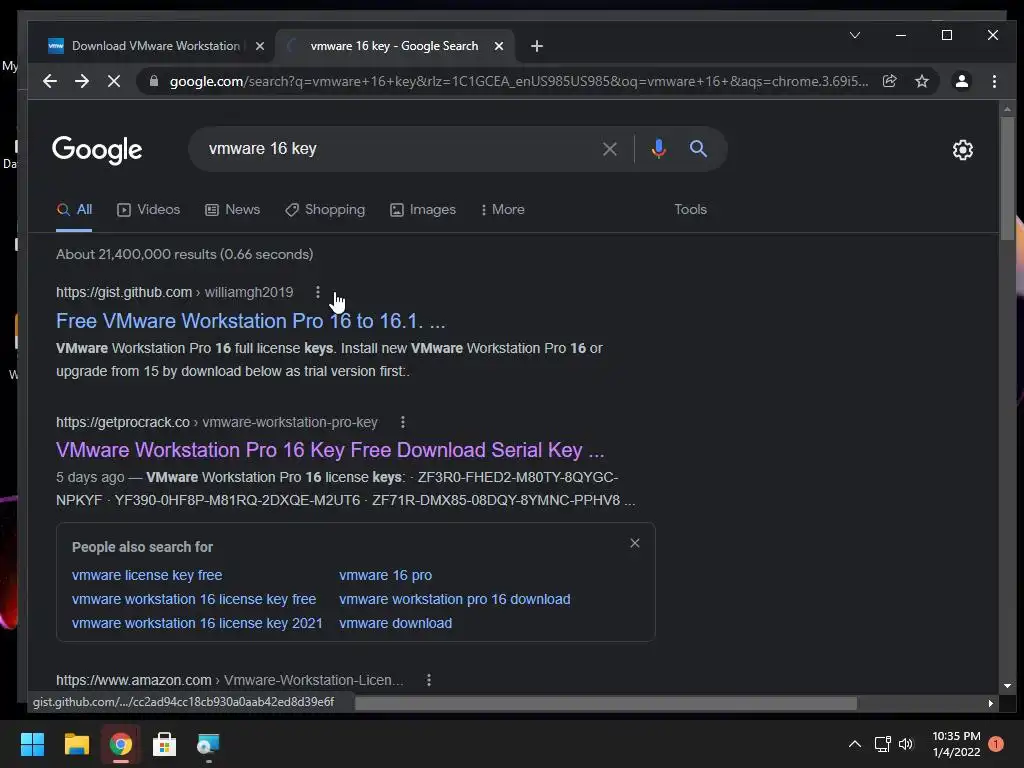Click the About 21,400,000 results text

click(x=184, y=254)
